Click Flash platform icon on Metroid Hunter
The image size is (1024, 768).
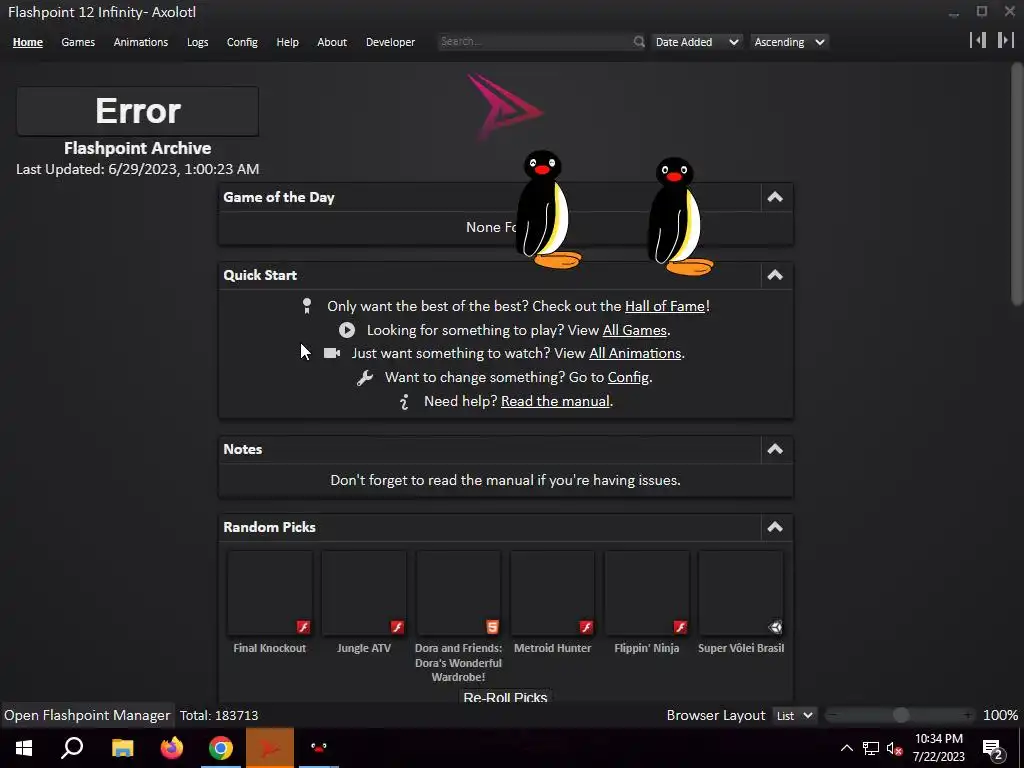tap(586, 627)
